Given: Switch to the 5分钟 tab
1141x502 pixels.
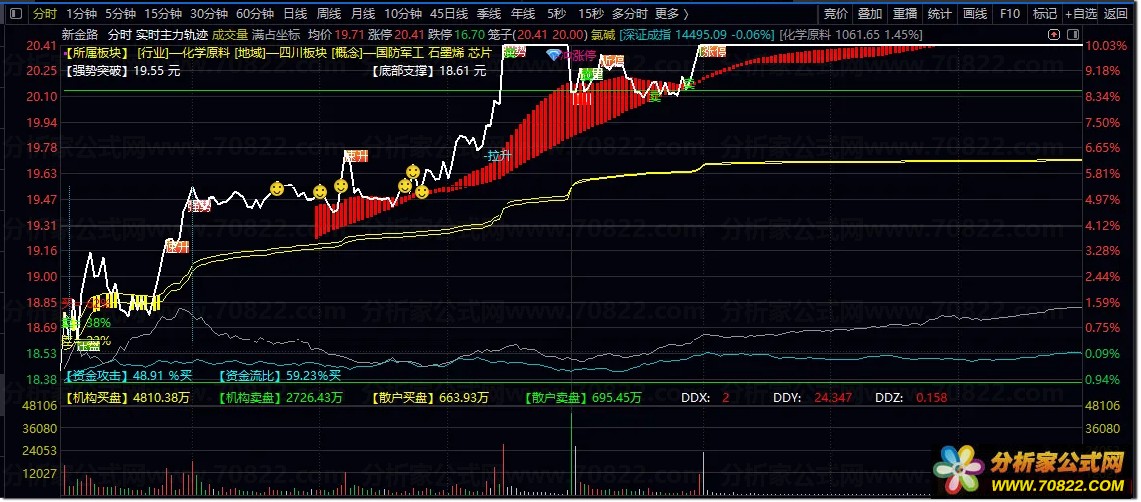Looking at the screenshot, I should pyautogui.click(x=120, y=13).
